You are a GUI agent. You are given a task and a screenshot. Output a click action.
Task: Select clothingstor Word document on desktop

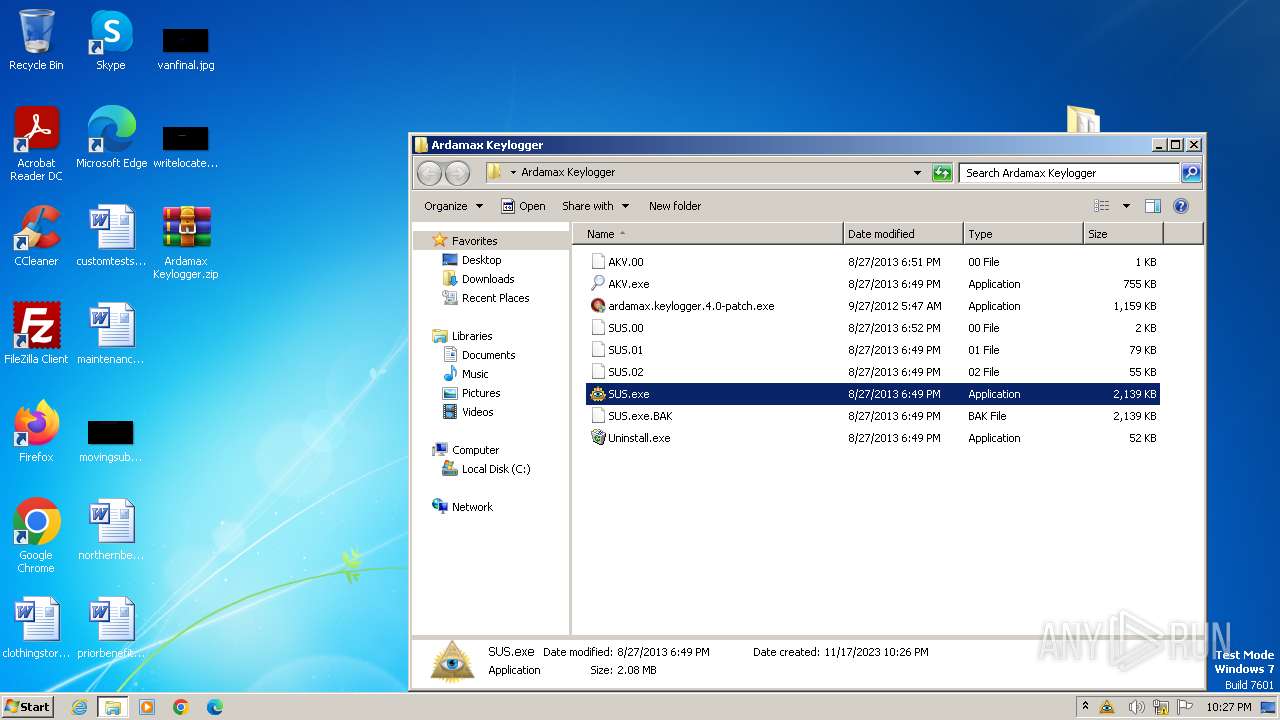click(x=36, y=628)
